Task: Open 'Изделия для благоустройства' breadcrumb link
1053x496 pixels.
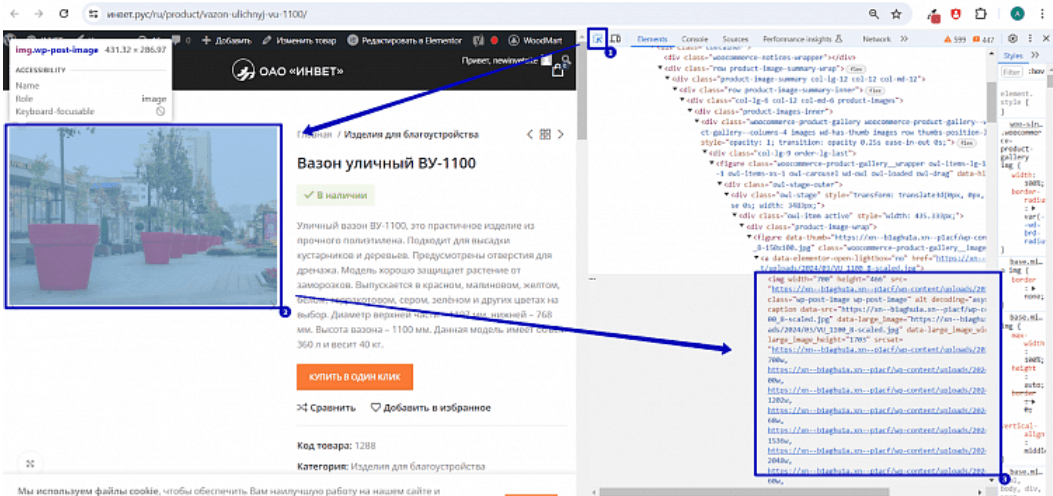Action: click(412, 134)
